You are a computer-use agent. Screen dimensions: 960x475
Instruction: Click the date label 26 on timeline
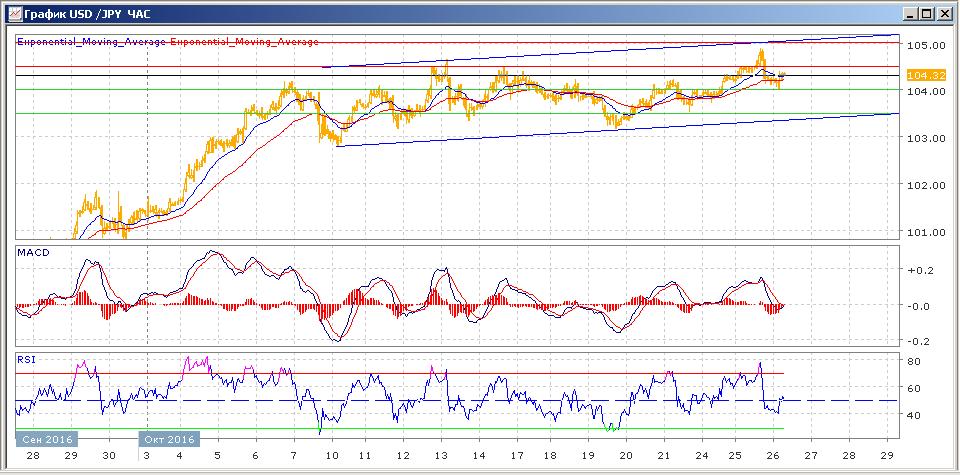(773, 455)
